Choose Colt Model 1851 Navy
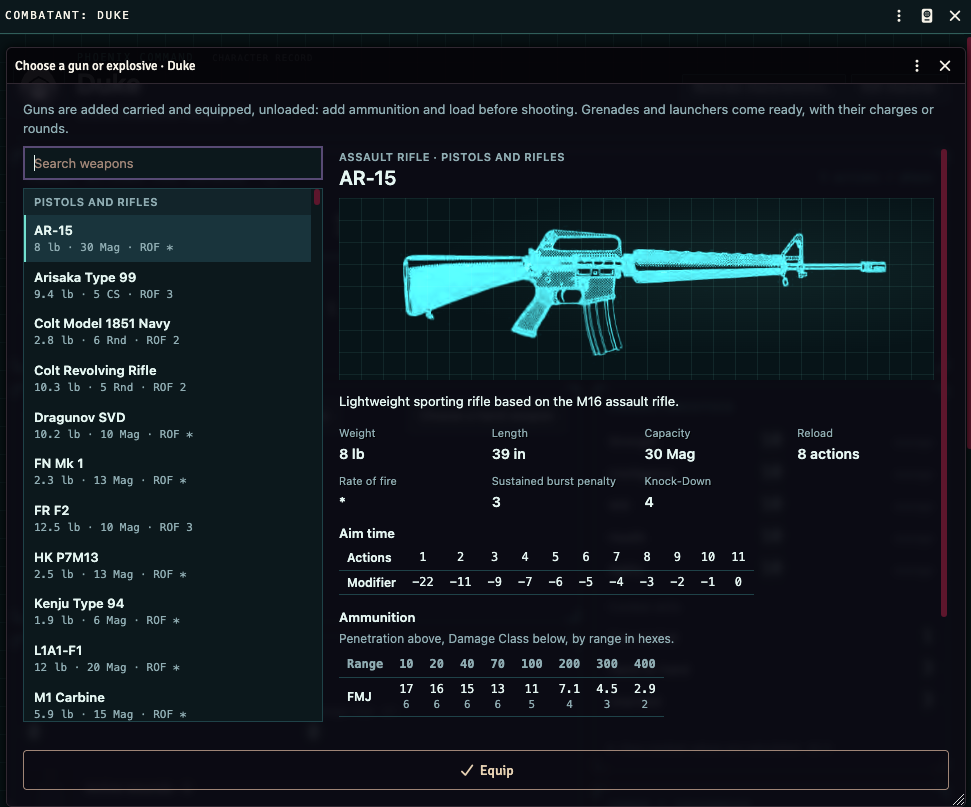Image resolution: width=971 pixels, height=807 pixels. pyautogui.click(x=167, y=331)
